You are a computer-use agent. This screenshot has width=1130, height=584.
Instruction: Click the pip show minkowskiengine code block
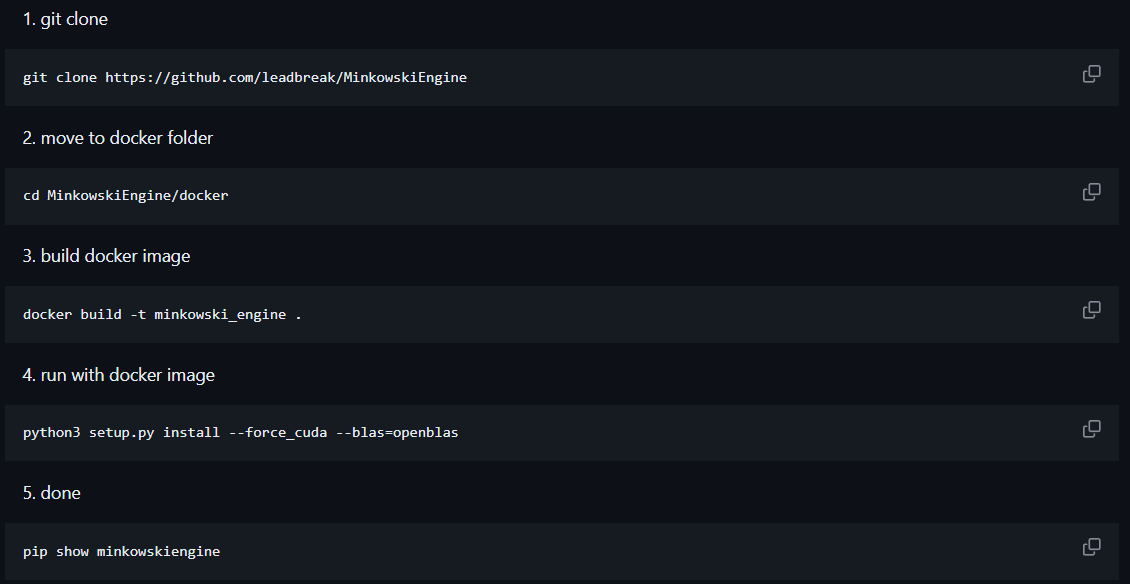[x=121, y=550]
